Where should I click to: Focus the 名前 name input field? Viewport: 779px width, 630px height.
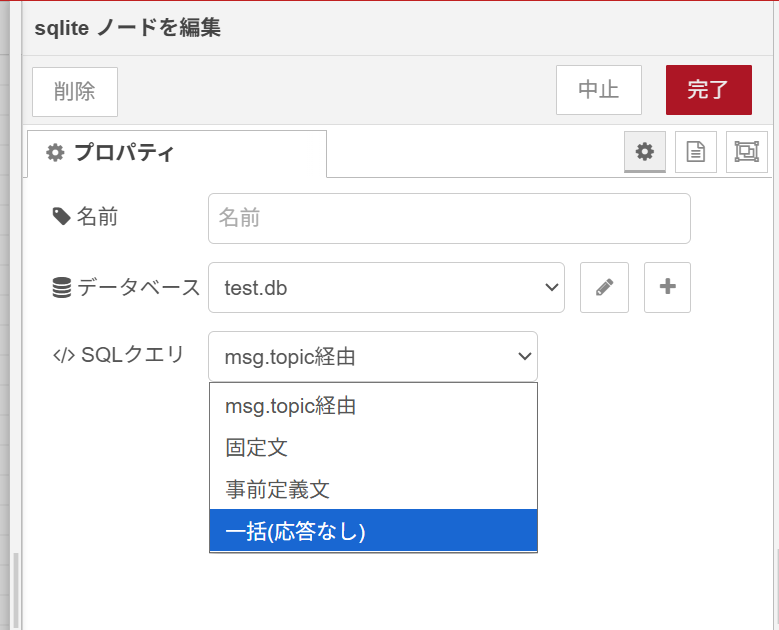[449, 218]
